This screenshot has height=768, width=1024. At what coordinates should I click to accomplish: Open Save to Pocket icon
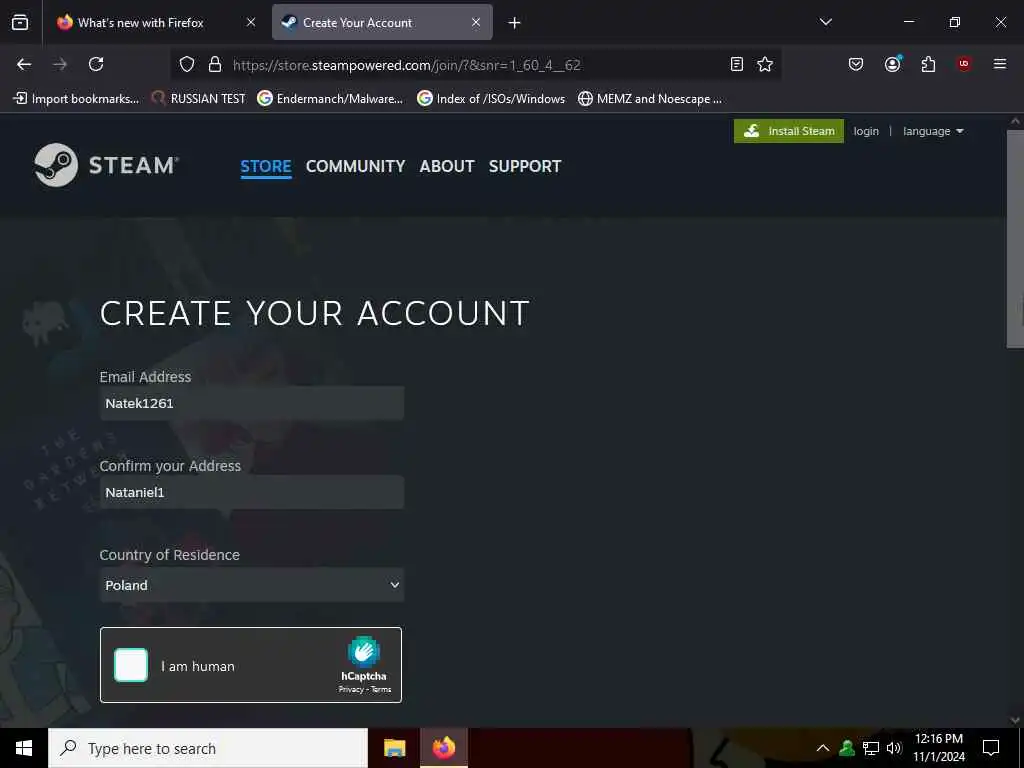tap(856, 64)
